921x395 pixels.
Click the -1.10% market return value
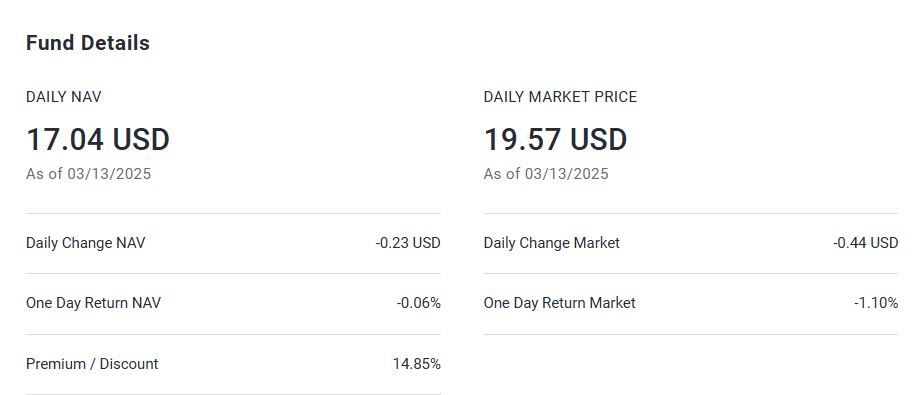876,303
